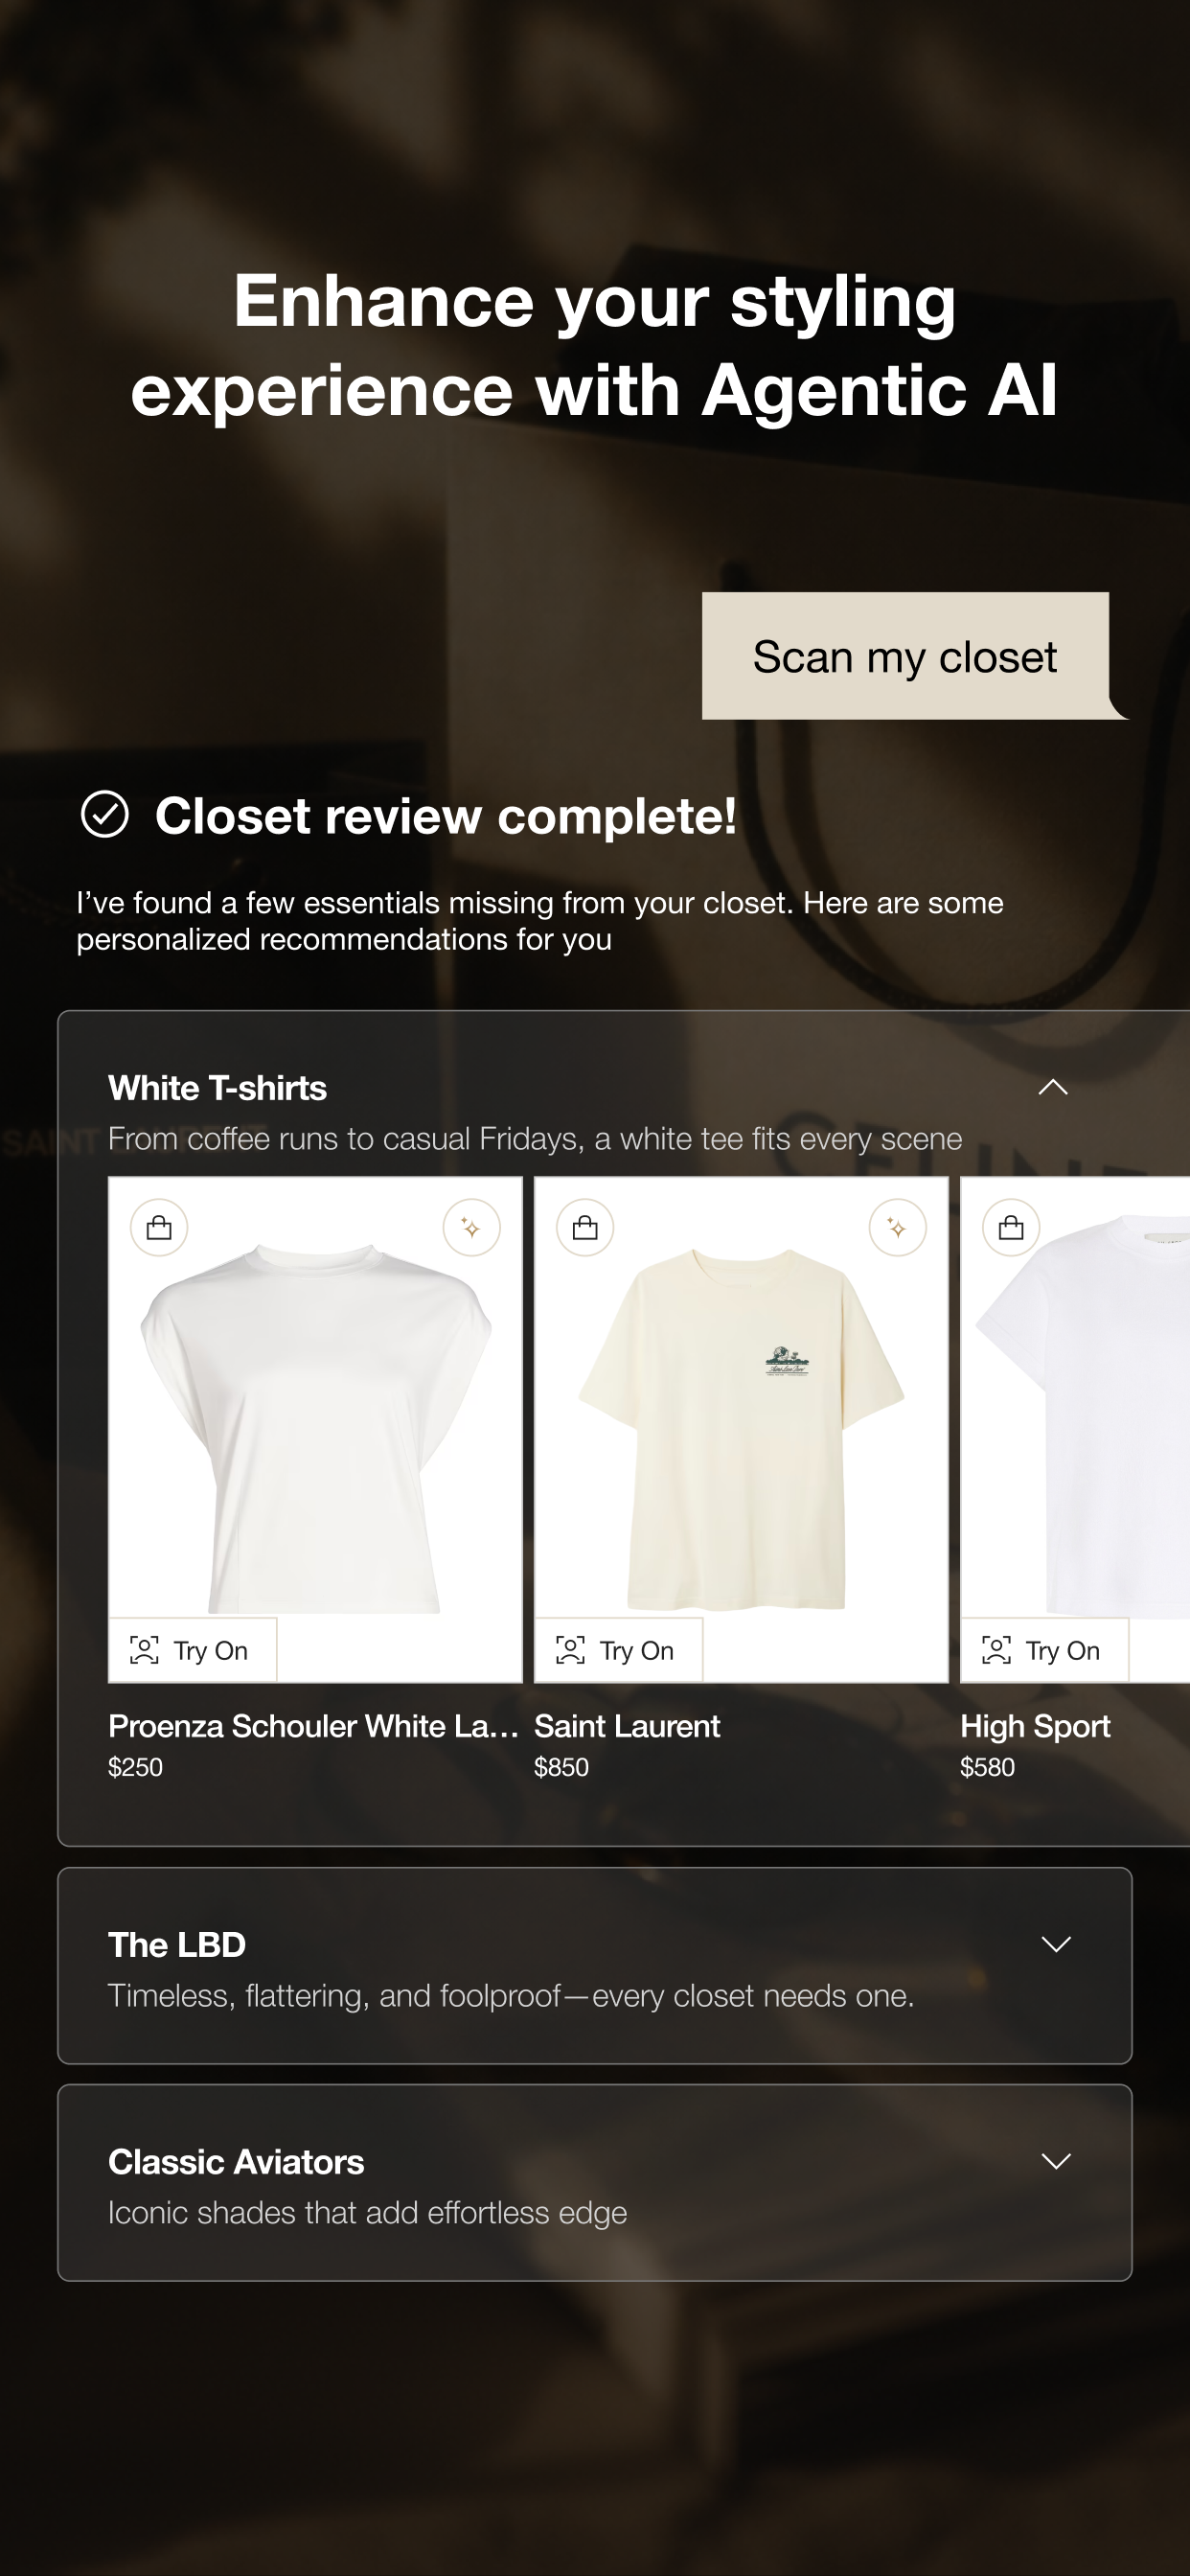Click 'Iconic shades that add effortless edge' text

367,2213
